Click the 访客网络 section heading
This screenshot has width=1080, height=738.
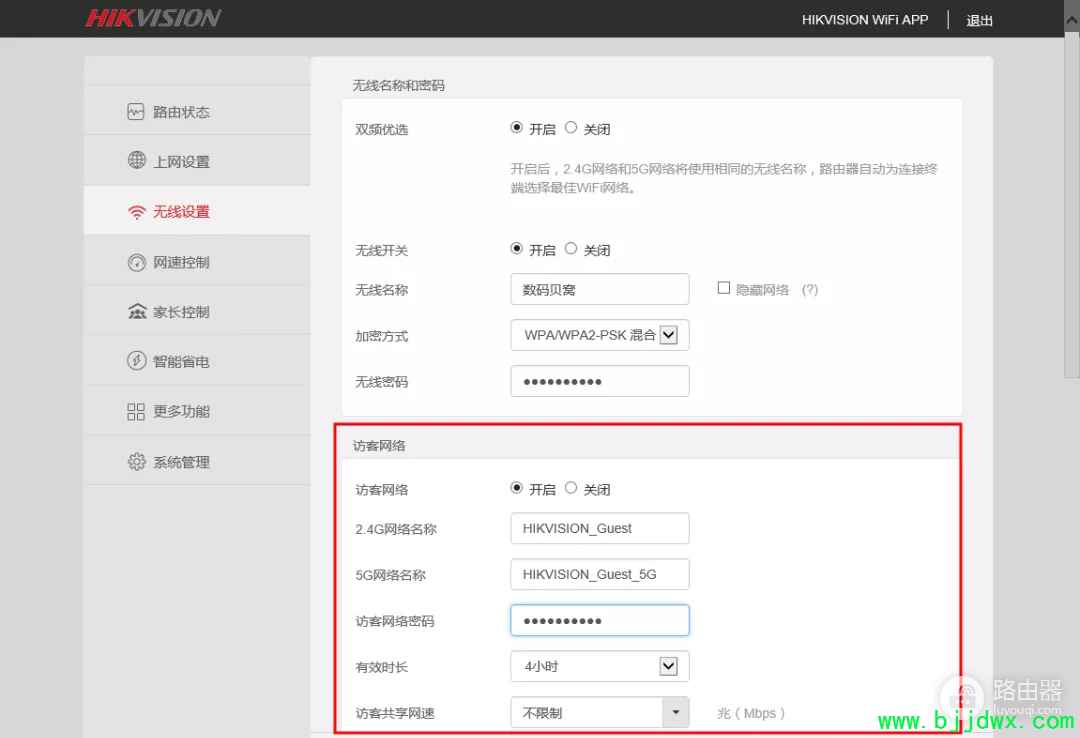pos(380,446)
